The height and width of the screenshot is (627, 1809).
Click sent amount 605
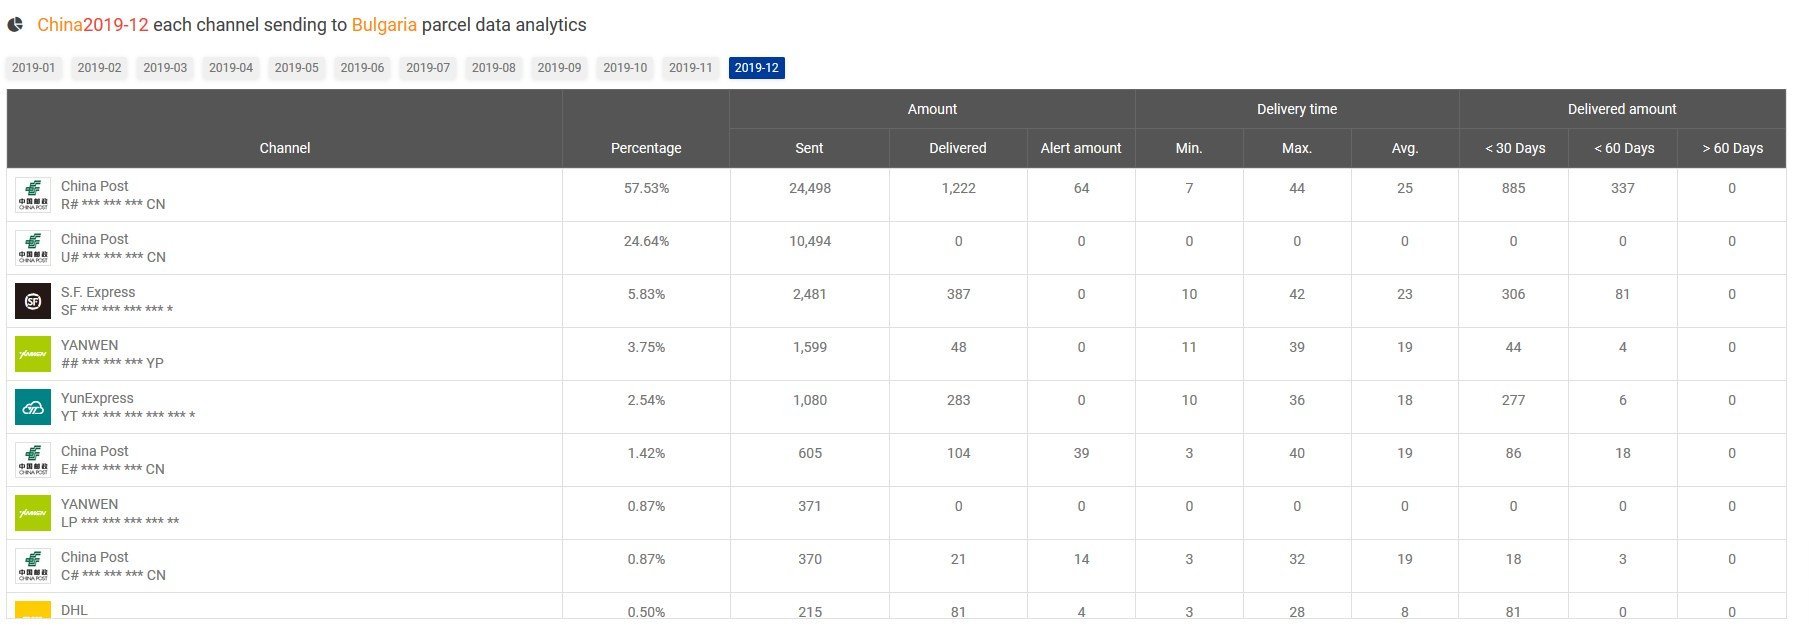point(810,453)
